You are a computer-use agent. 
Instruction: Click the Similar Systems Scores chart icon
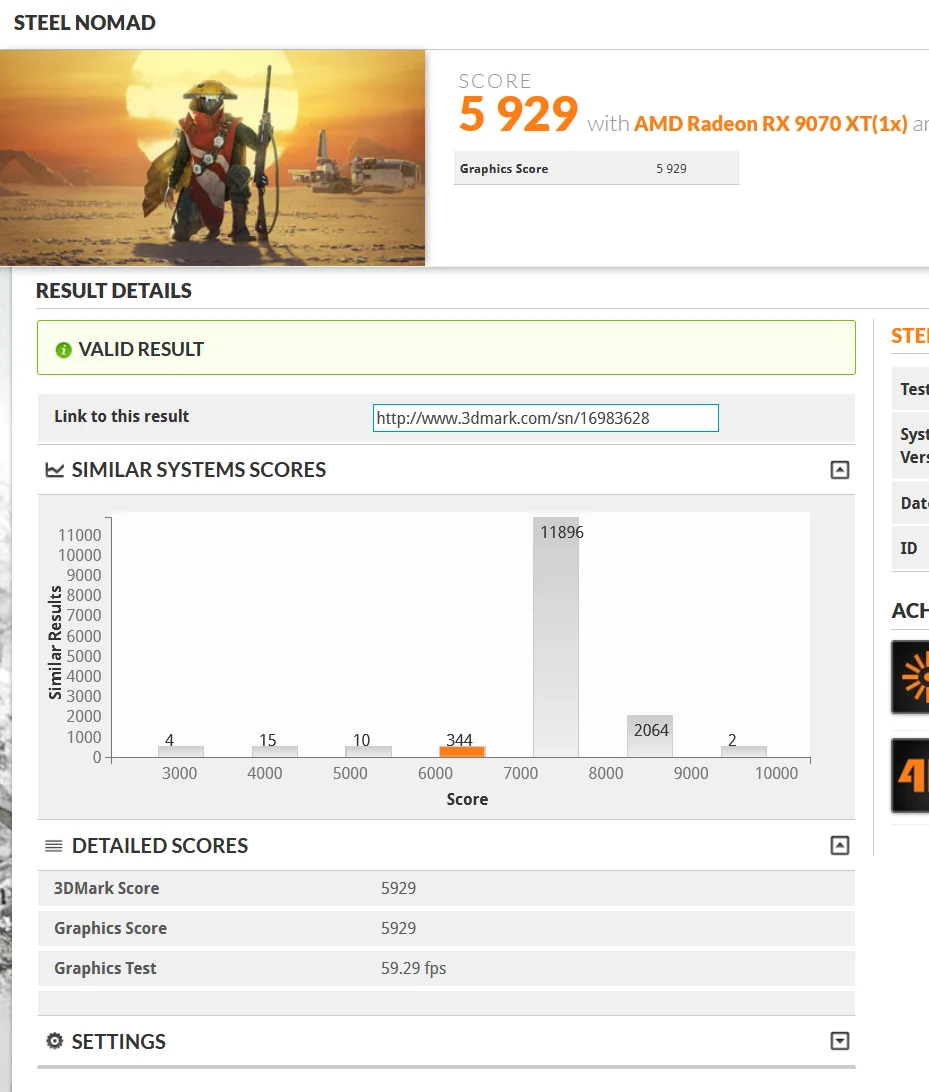tap(54, 470)
